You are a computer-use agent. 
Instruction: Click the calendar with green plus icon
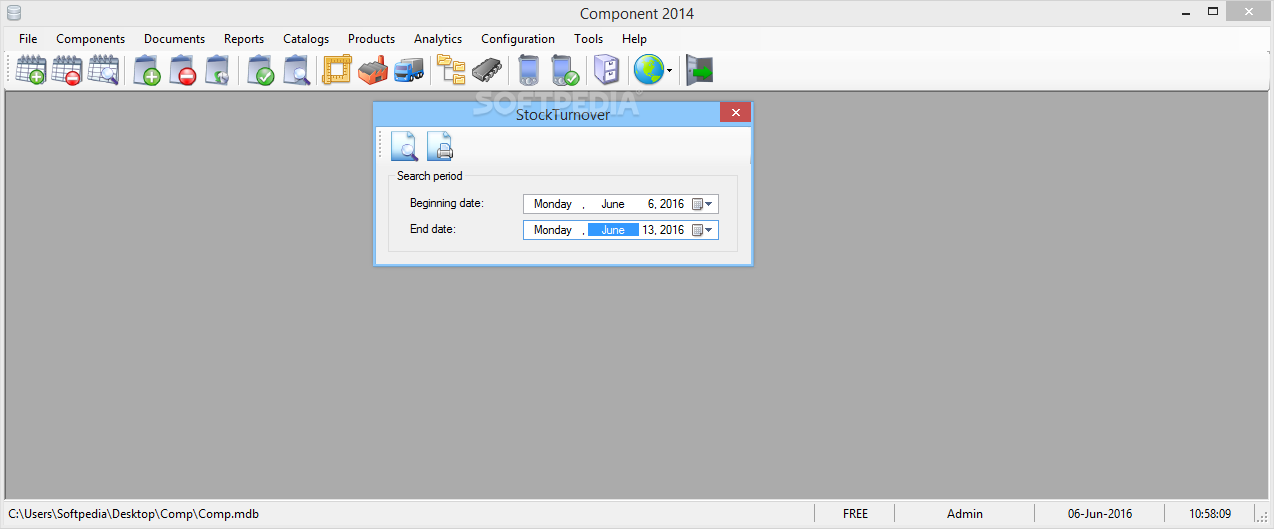coord(31,71)
